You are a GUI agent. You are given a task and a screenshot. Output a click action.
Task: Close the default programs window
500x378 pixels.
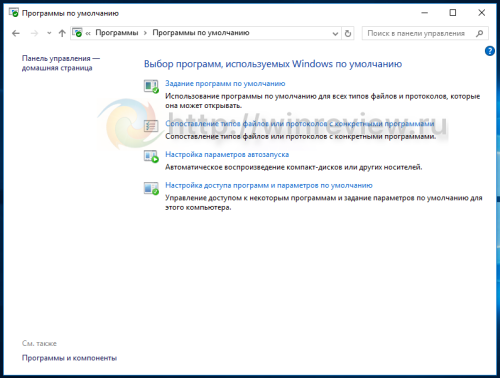point(481,13)
